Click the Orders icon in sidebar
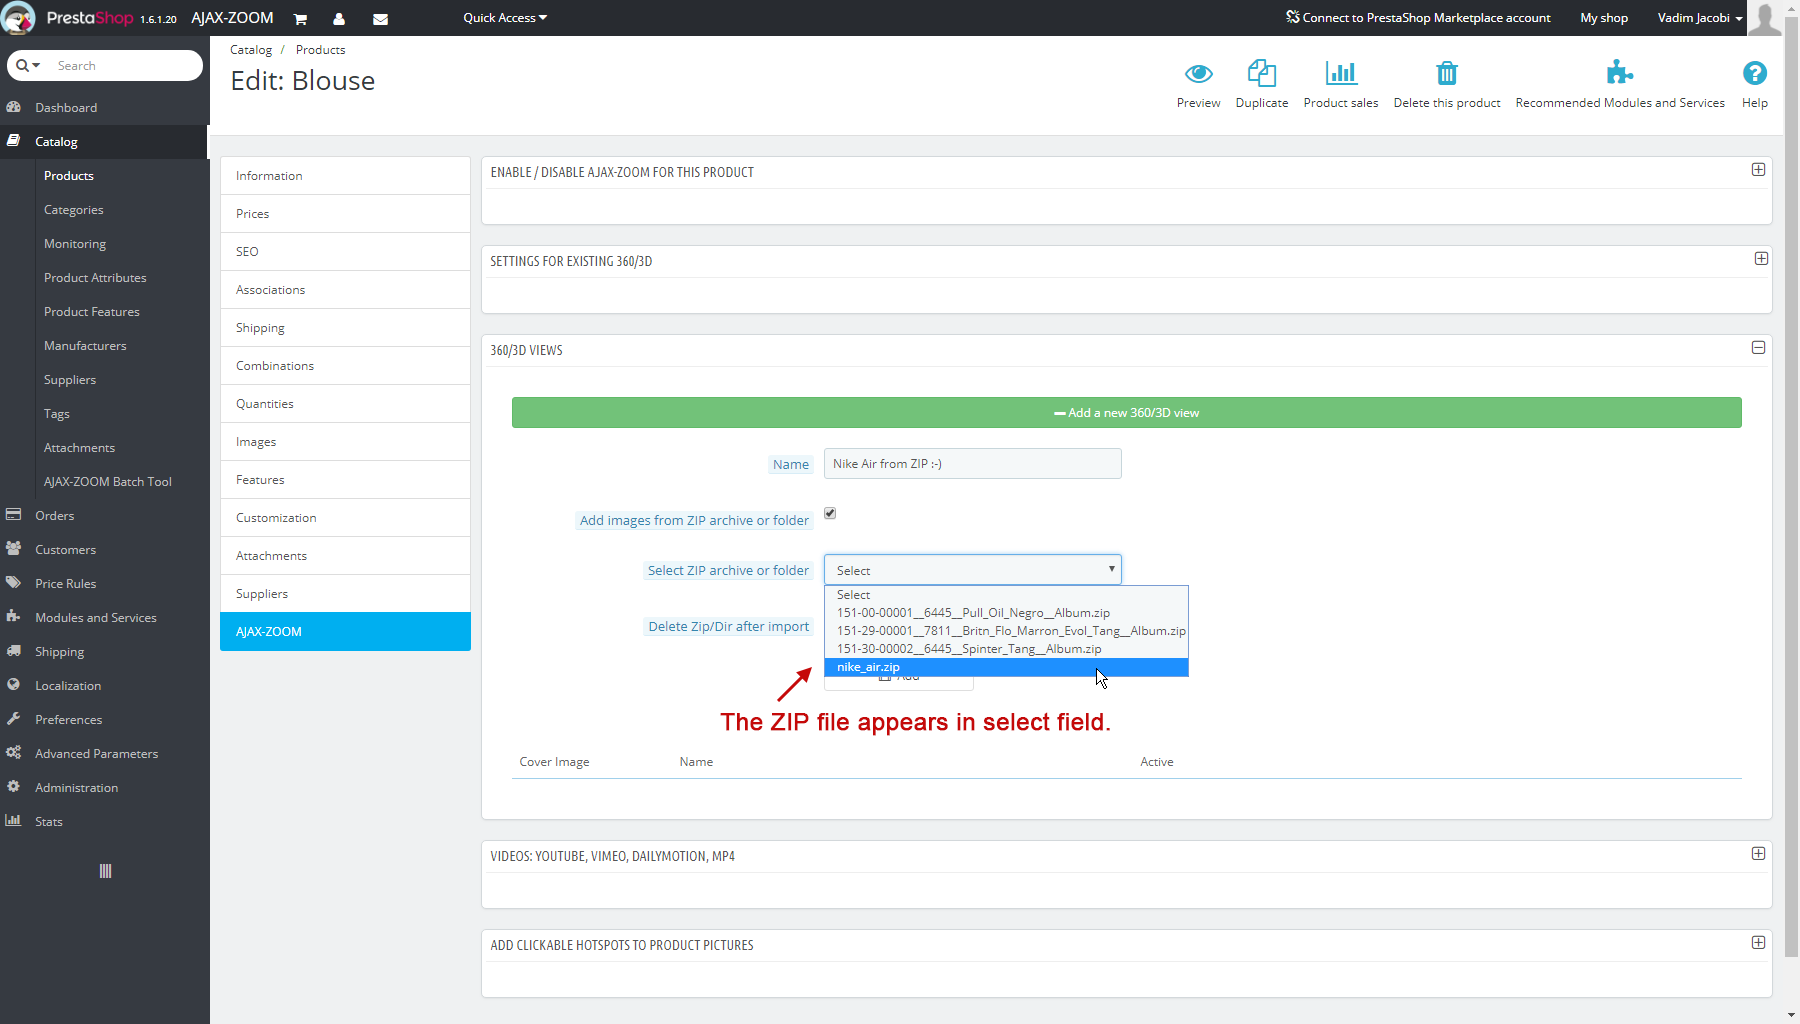The image size is (1800, 1024). pyautogui.click(x=14, y=515)
